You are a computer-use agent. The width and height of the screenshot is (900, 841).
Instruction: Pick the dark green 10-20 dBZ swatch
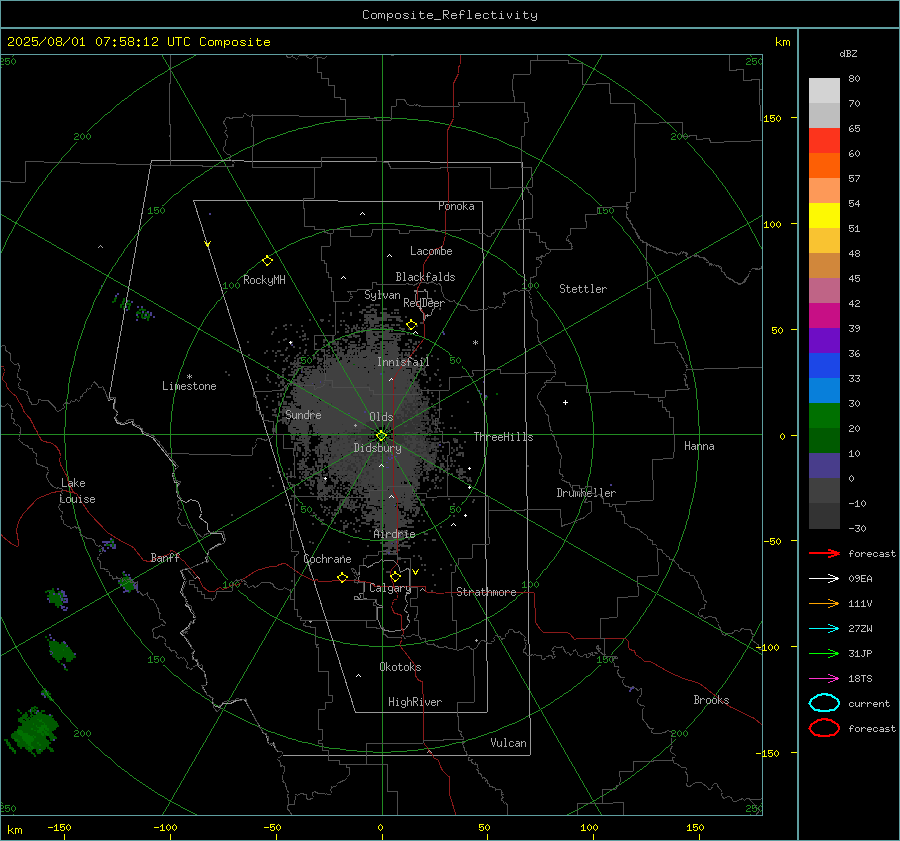(824, 440)
